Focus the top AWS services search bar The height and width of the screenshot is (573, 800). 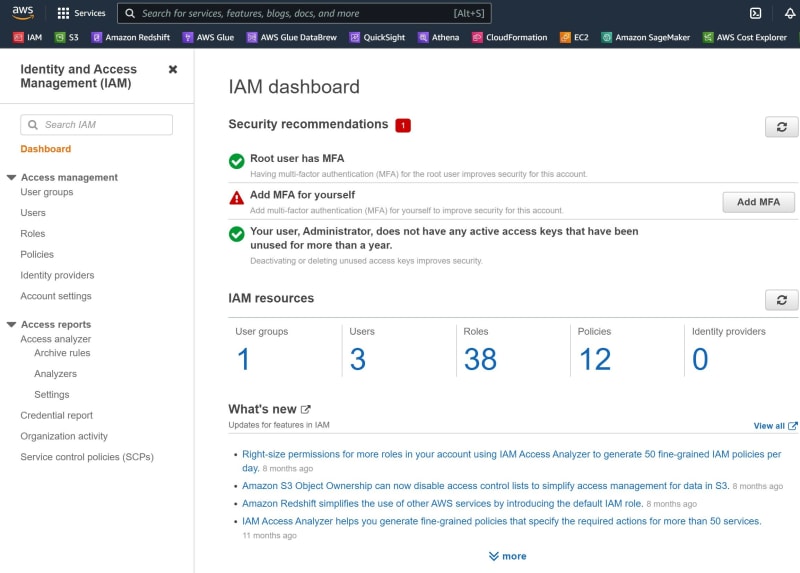[304, 13]
